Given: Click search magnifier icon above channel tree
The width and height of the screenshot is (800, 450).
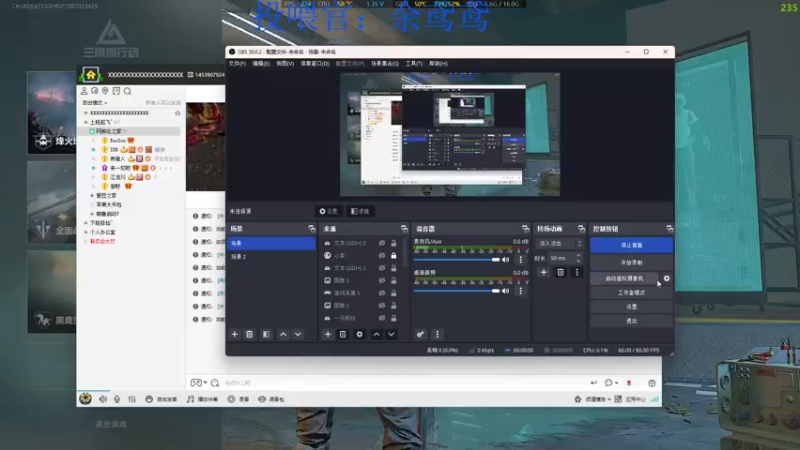Looking at the screenshot, I should pos(128,91).
